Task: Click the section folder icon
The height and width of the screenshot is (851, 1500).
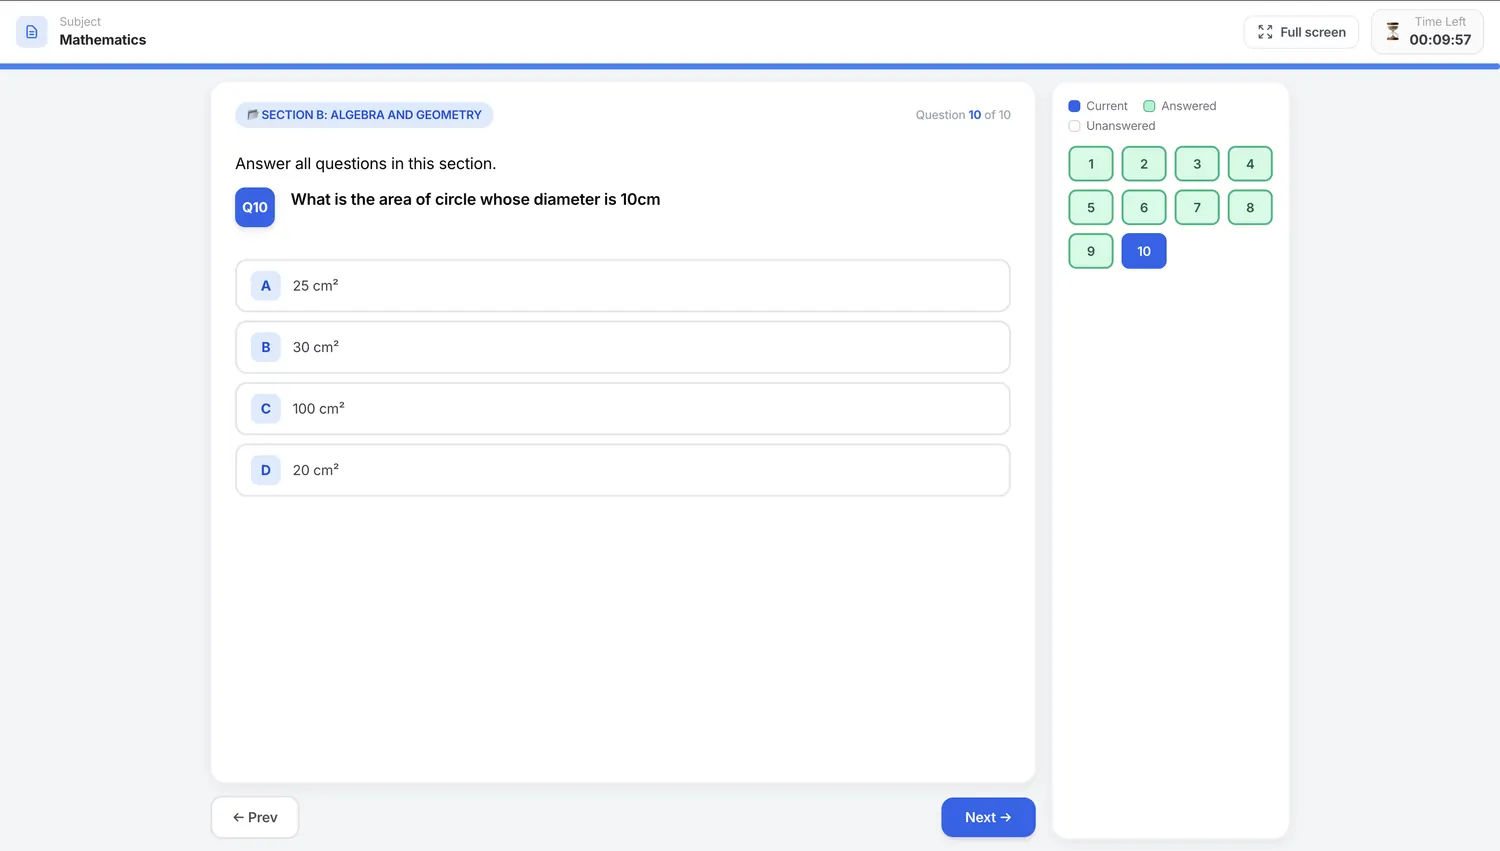Action: [x=252, y=115]
